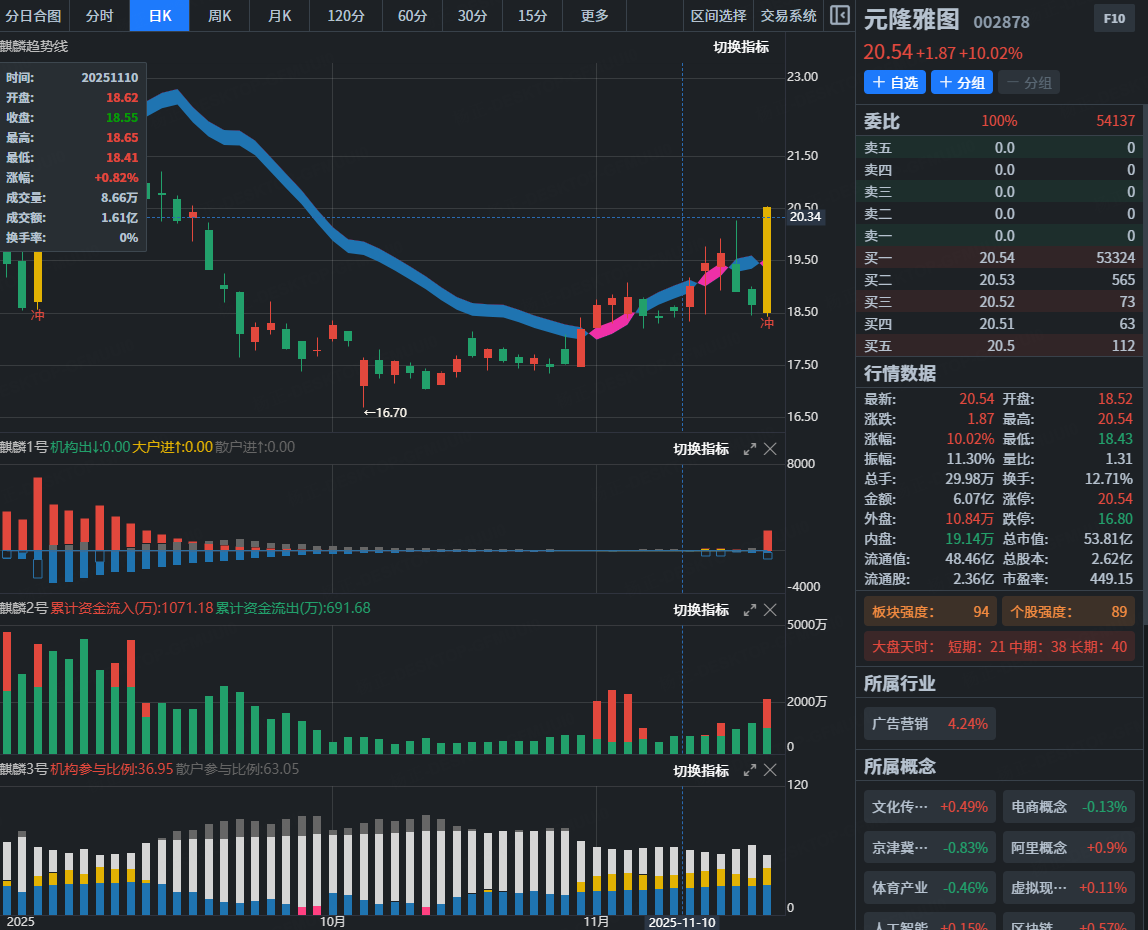The image size is (1148, 930).
Task: Close the 麒麟3号 indicator panel
Action: coord(770,770)
